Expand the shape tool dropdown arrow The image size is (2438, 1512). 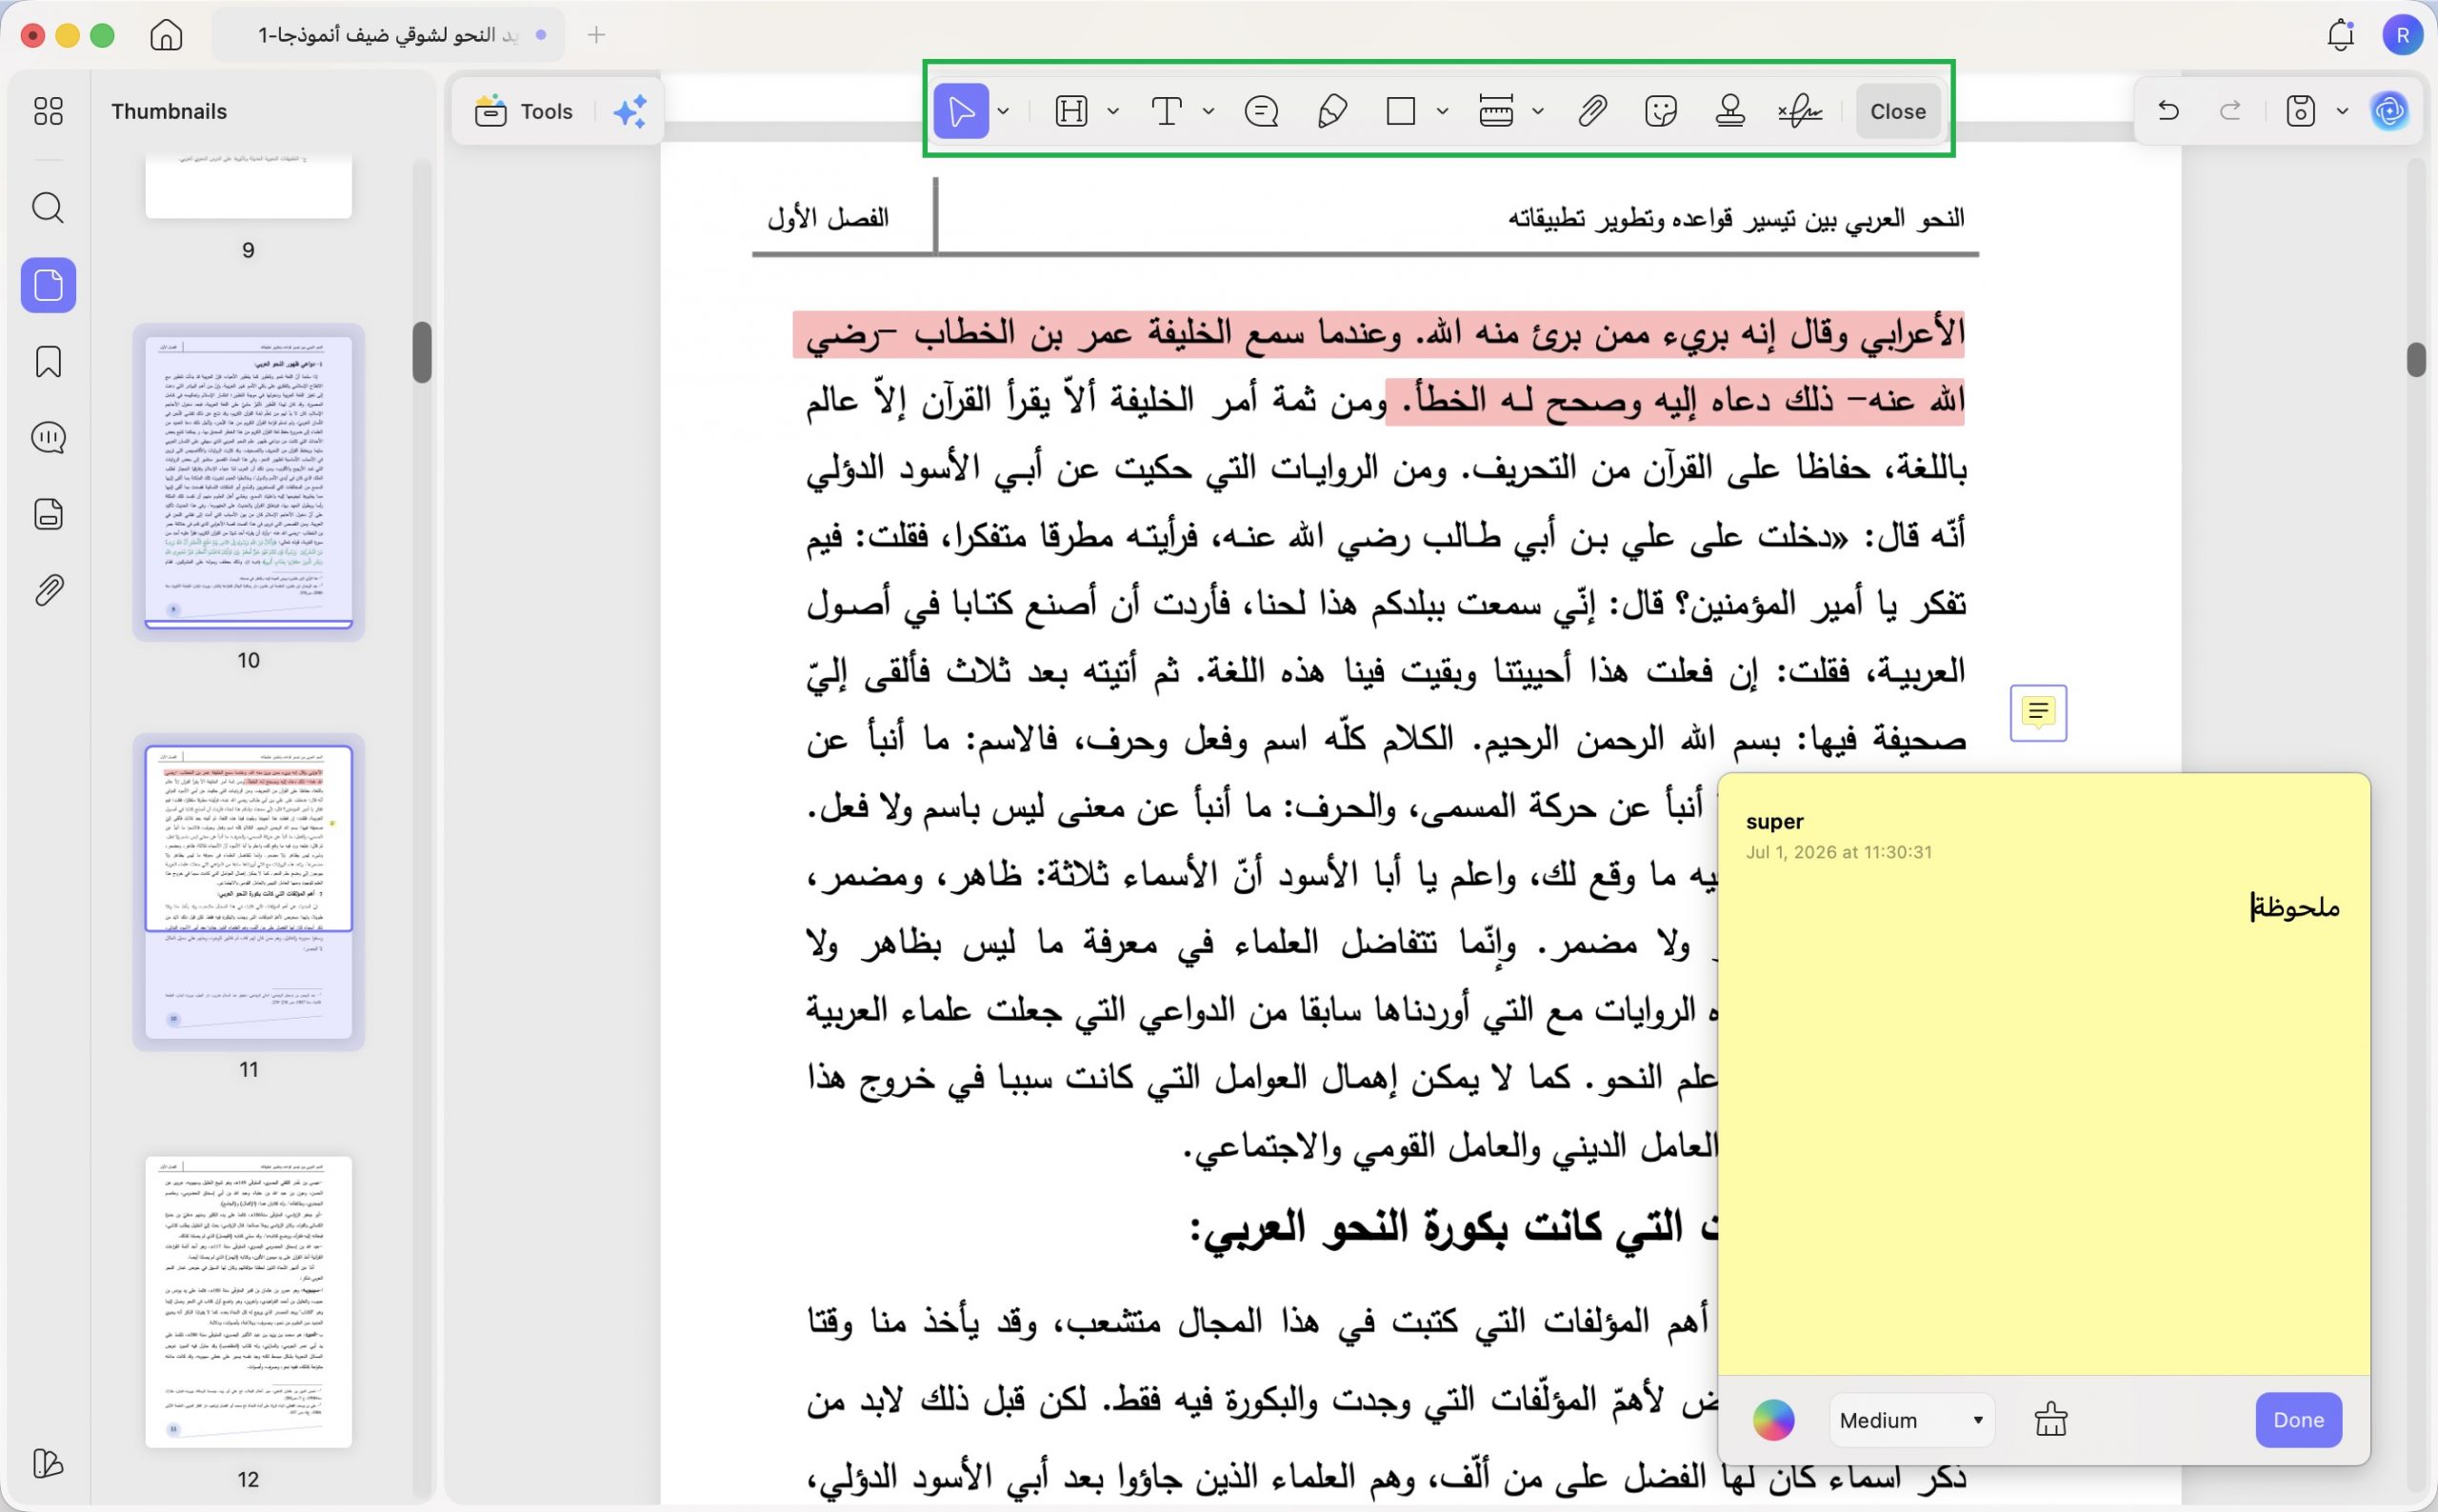pyautogui.click(x=1442, y=111)
